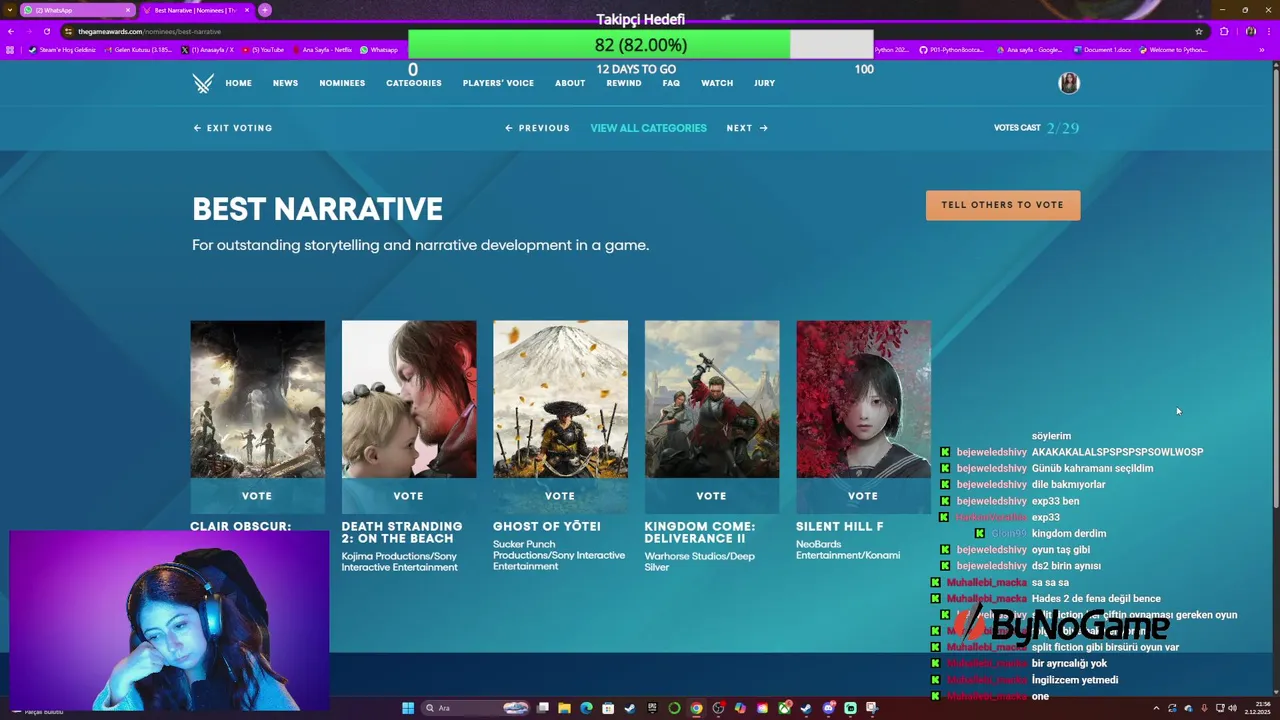Open WATCH navigation item
Image resolution: width=1280 pixels, height=720 pixels.
tap(717, 83)
